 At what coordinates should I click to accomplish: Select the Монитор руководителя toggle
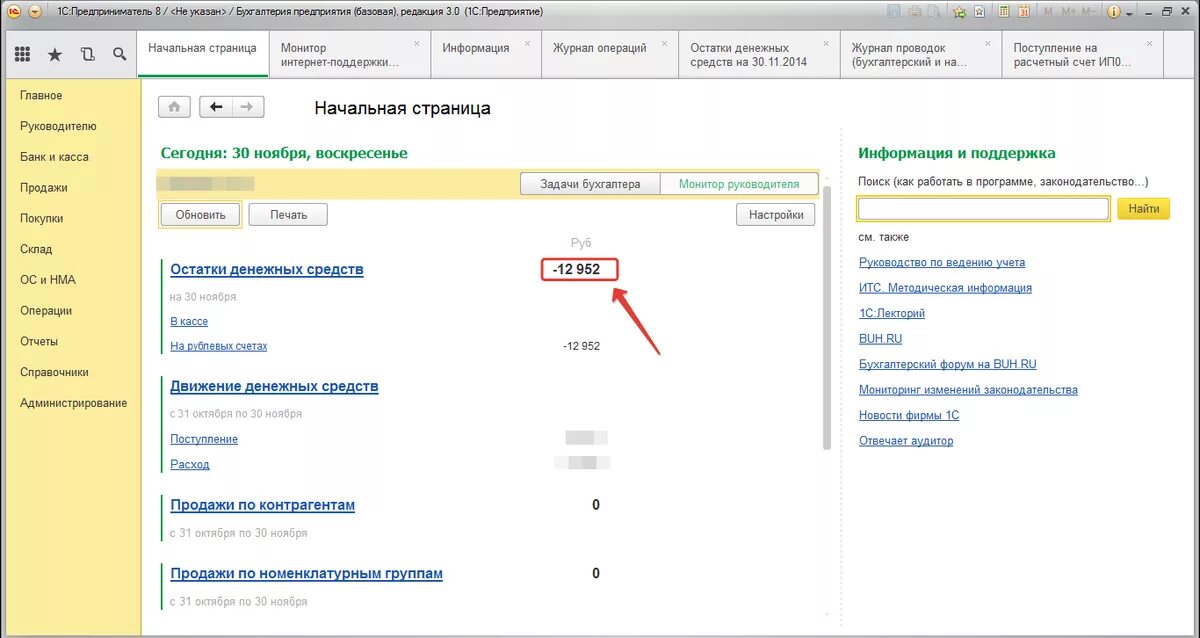pyautogui.click(x=739, y=184)
